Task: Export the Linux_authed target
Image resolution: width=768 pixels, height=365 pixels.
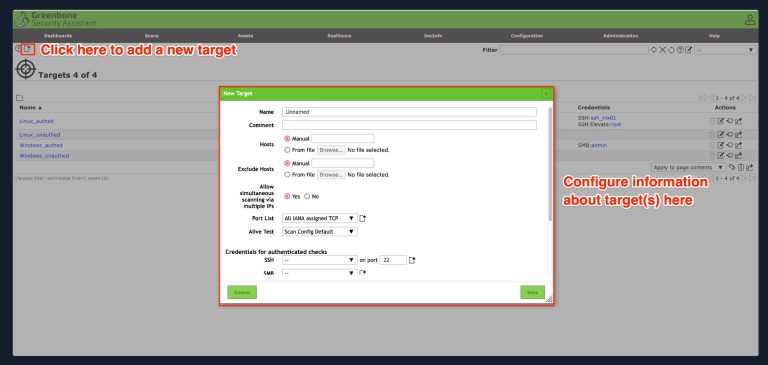Action: (x=739, y=121)
